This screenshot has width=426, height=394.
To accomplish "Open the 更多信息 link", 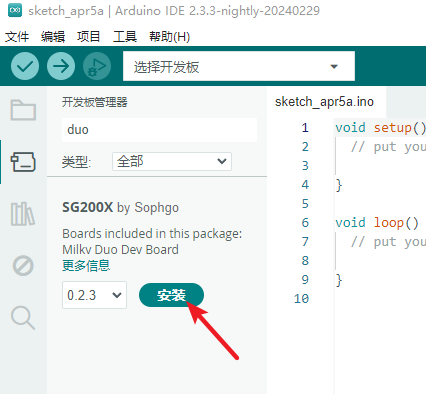I will tap(86, 266).
